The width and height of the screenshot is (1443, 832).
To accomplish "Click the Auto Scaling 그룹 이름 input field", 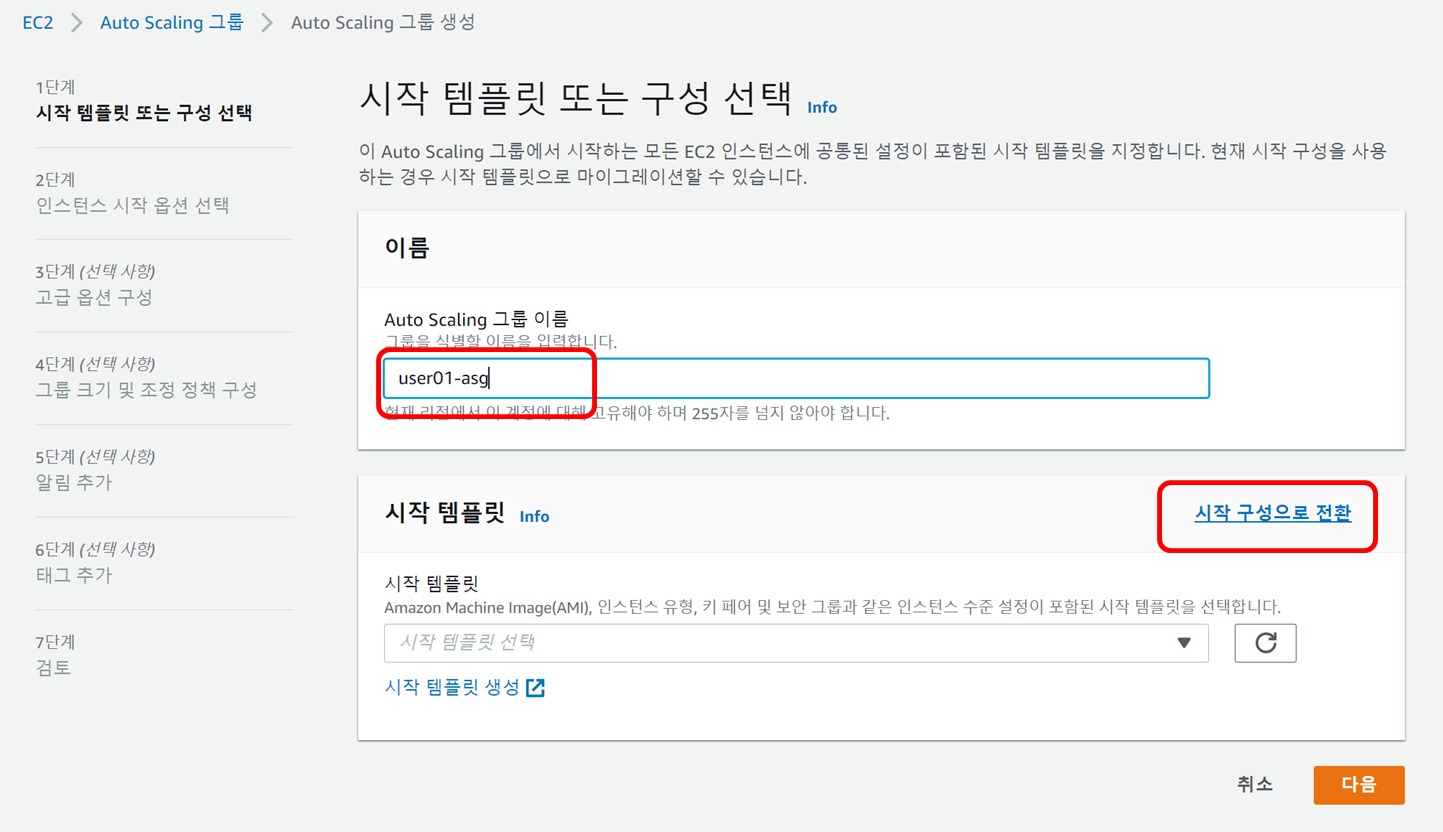I will [x=795, y=379].
